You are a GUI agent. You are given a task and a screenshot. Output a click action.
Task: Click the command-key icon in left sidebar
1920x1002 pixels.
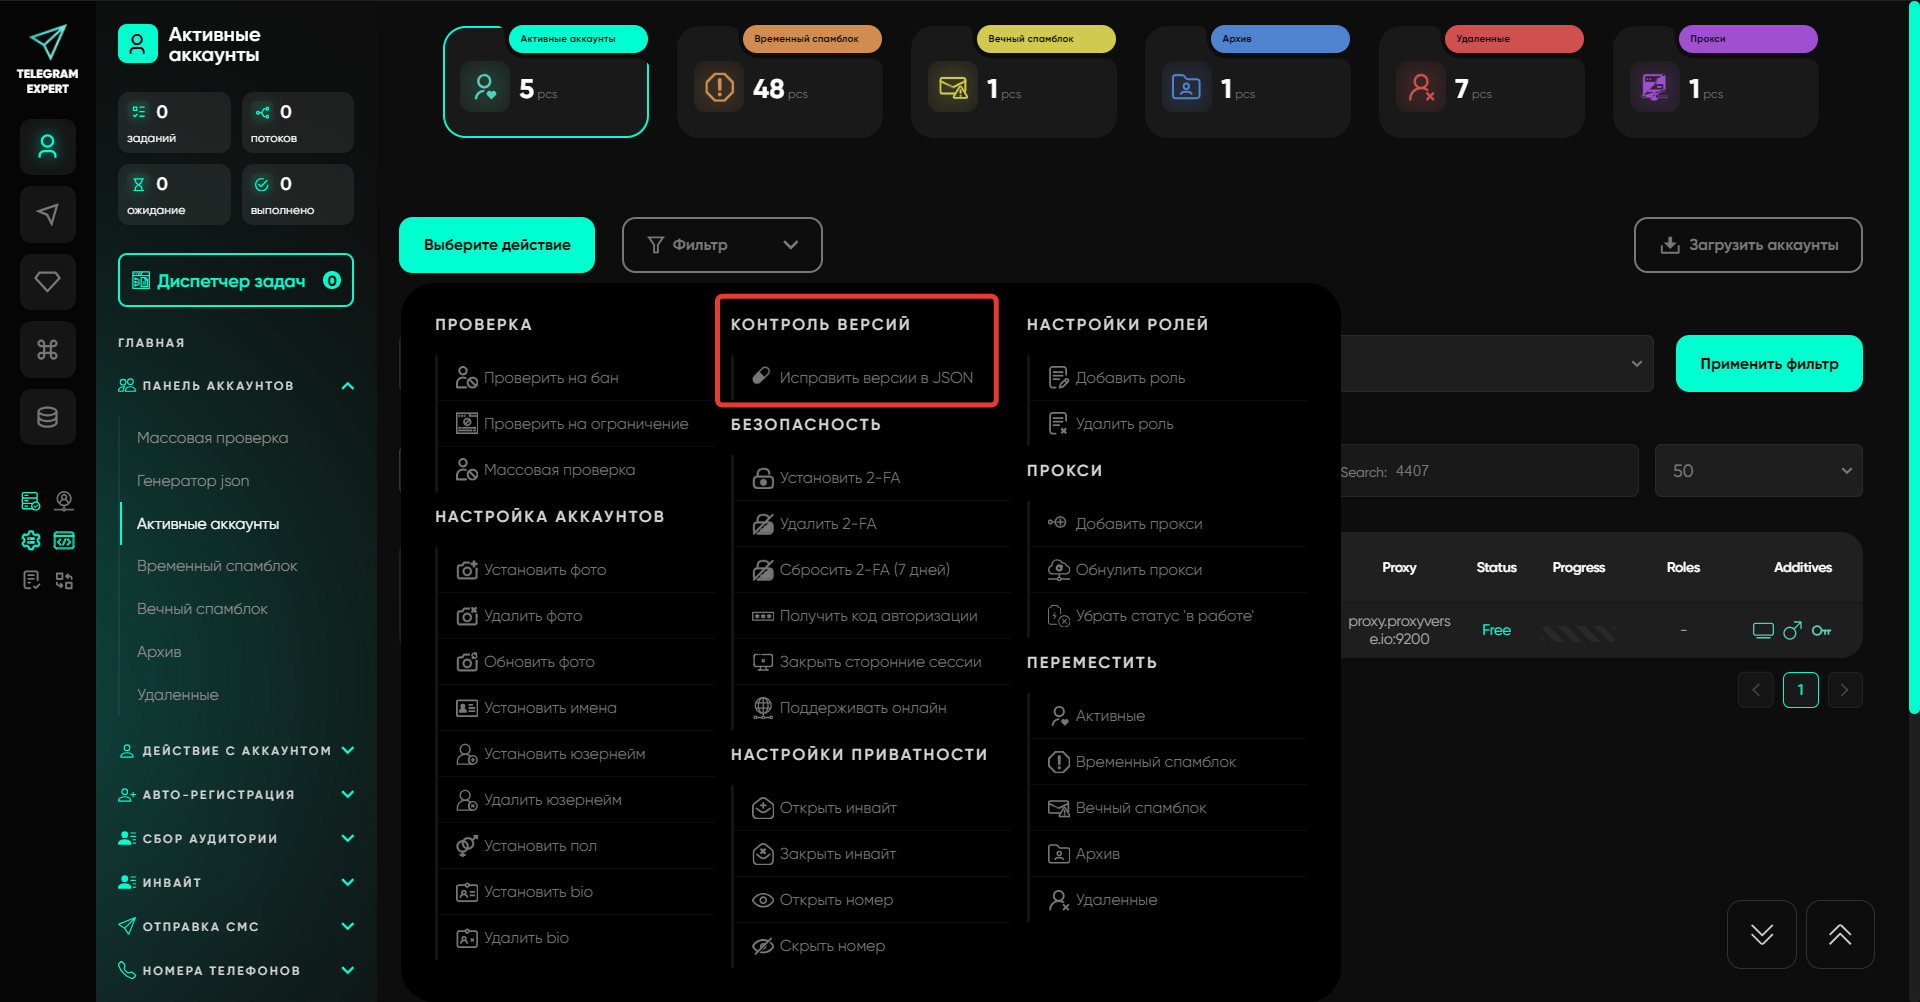(x=48, y=350)
